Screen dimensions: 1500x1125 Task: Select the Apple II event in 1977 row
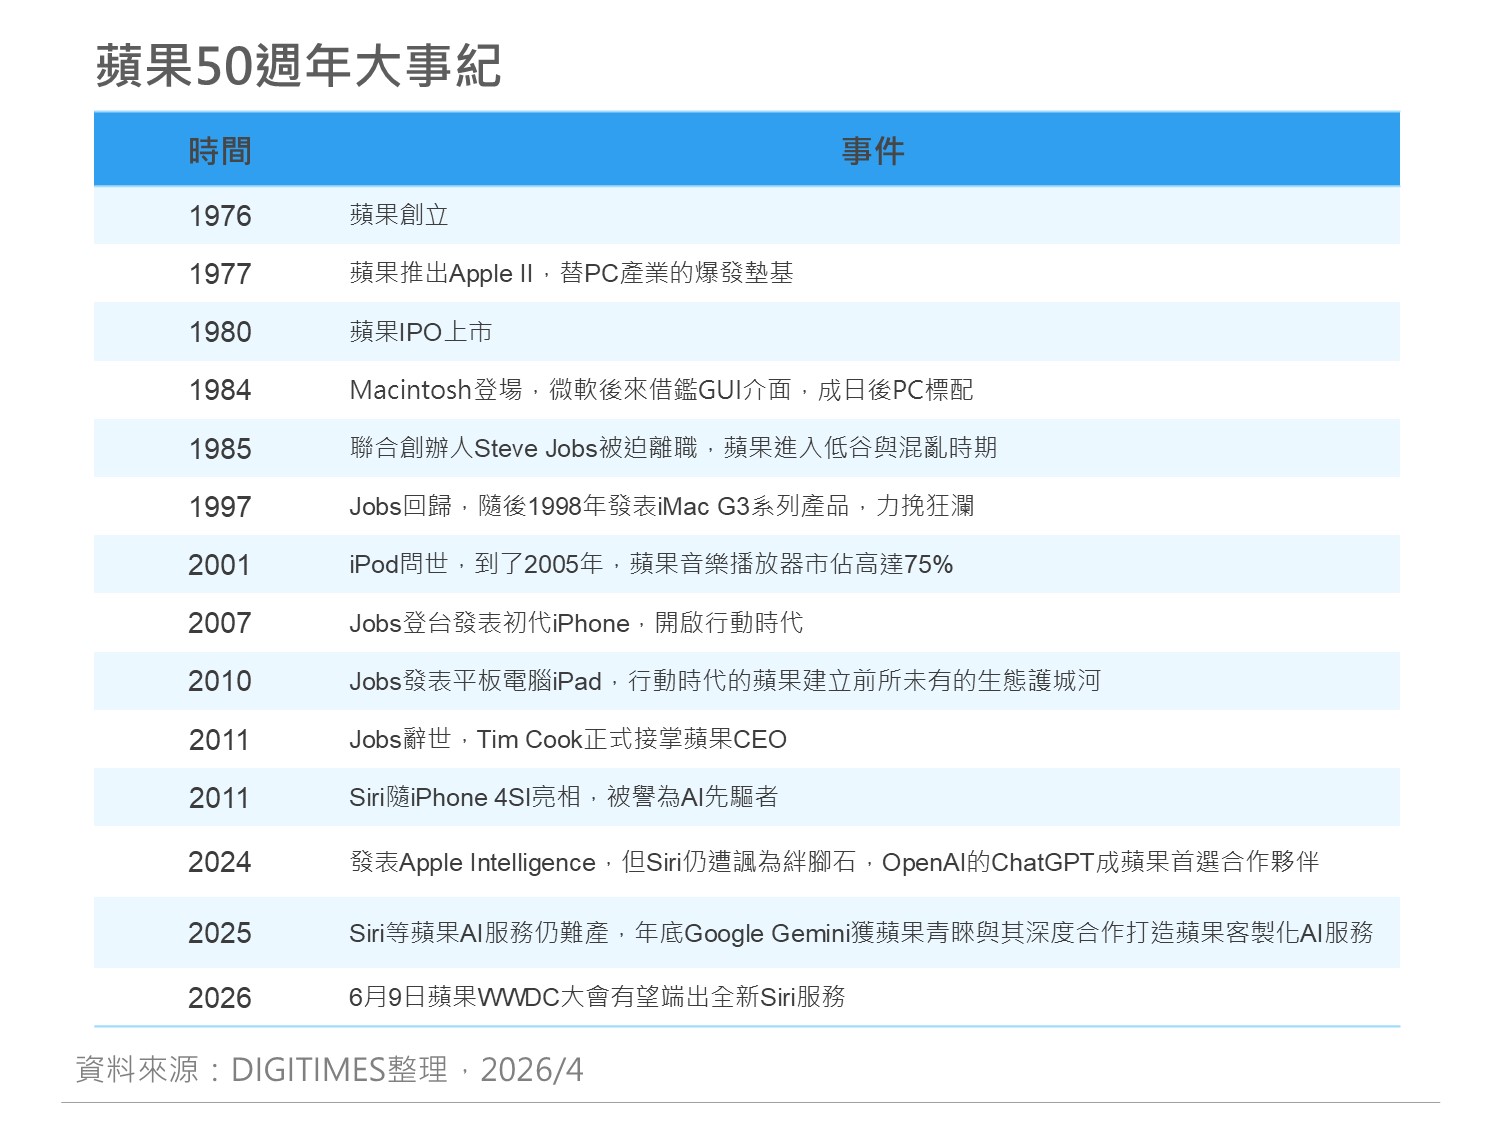pos(571,273)
